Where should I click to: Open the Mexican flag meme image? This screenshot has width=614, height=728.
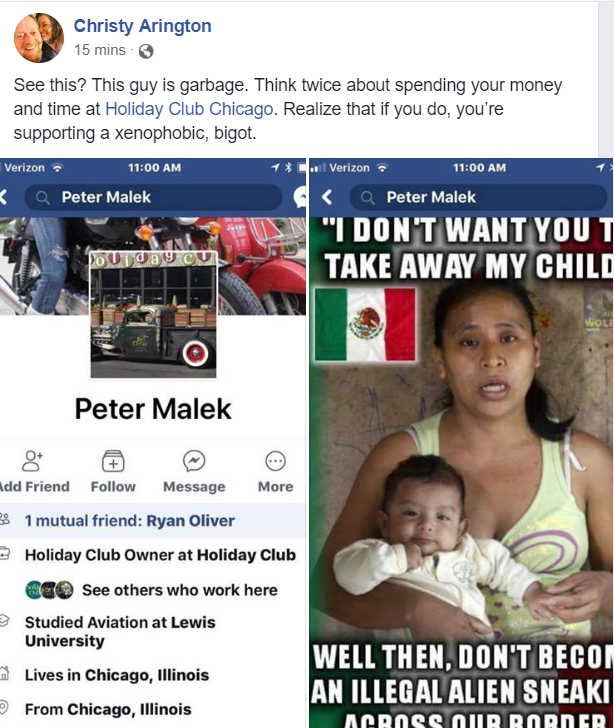tap(461, 472)
